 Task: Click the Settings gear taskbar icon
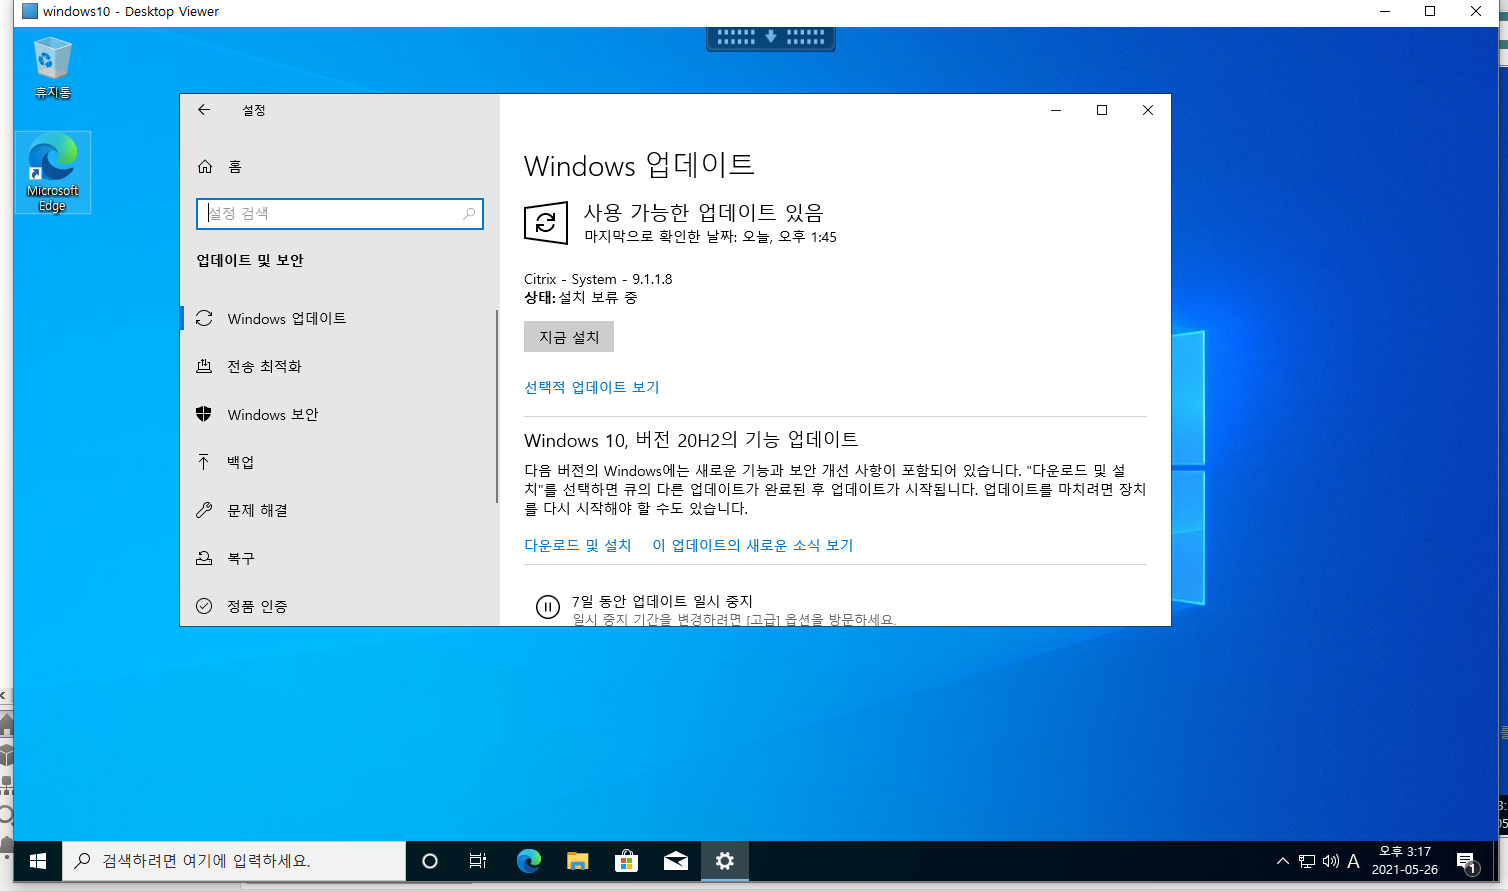pyautogui.click(x=725, y=861)
